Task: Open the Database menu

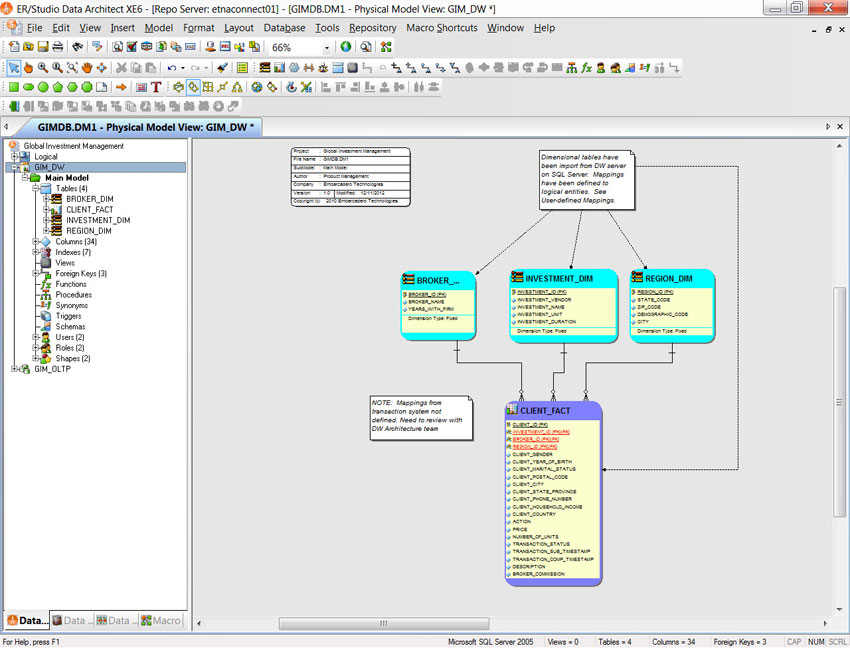Action: pos(284,28)
